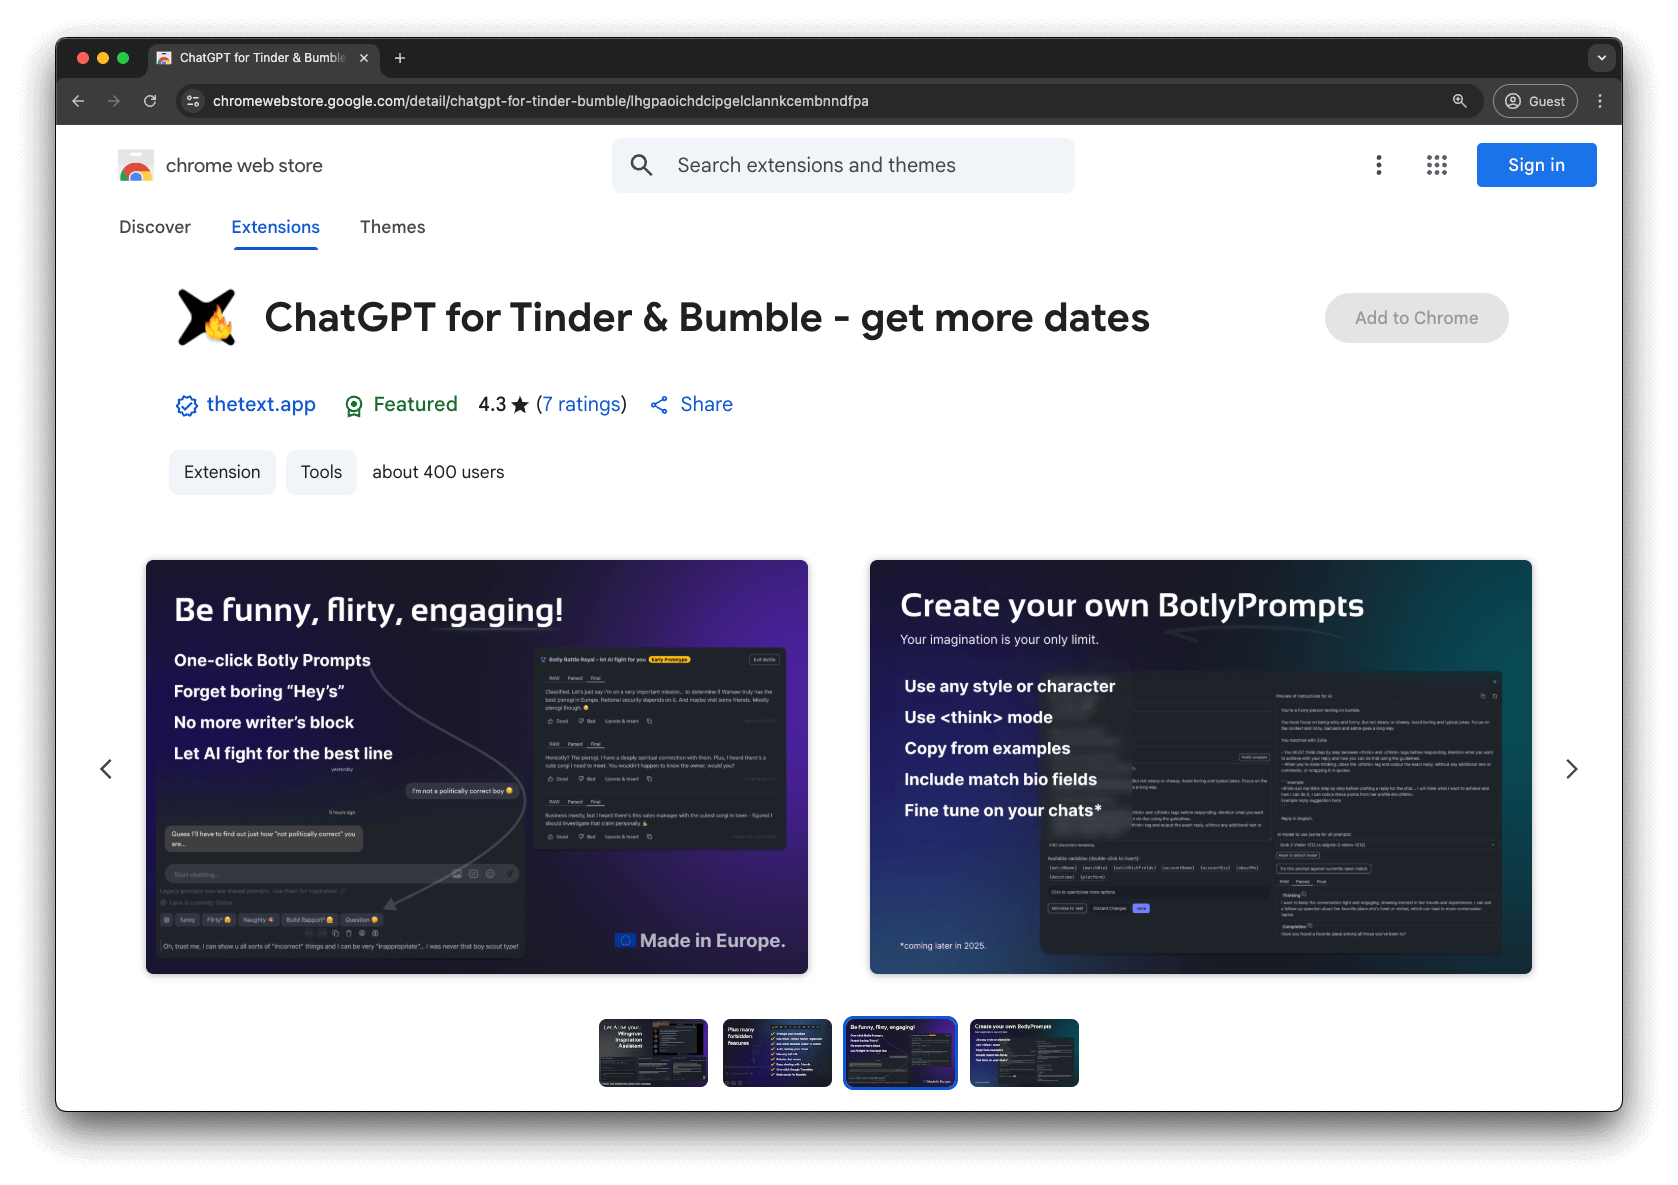Click the Chrome Web Store logo icon
Screen dimensions: 1678x1185
[x=136, y=166]
